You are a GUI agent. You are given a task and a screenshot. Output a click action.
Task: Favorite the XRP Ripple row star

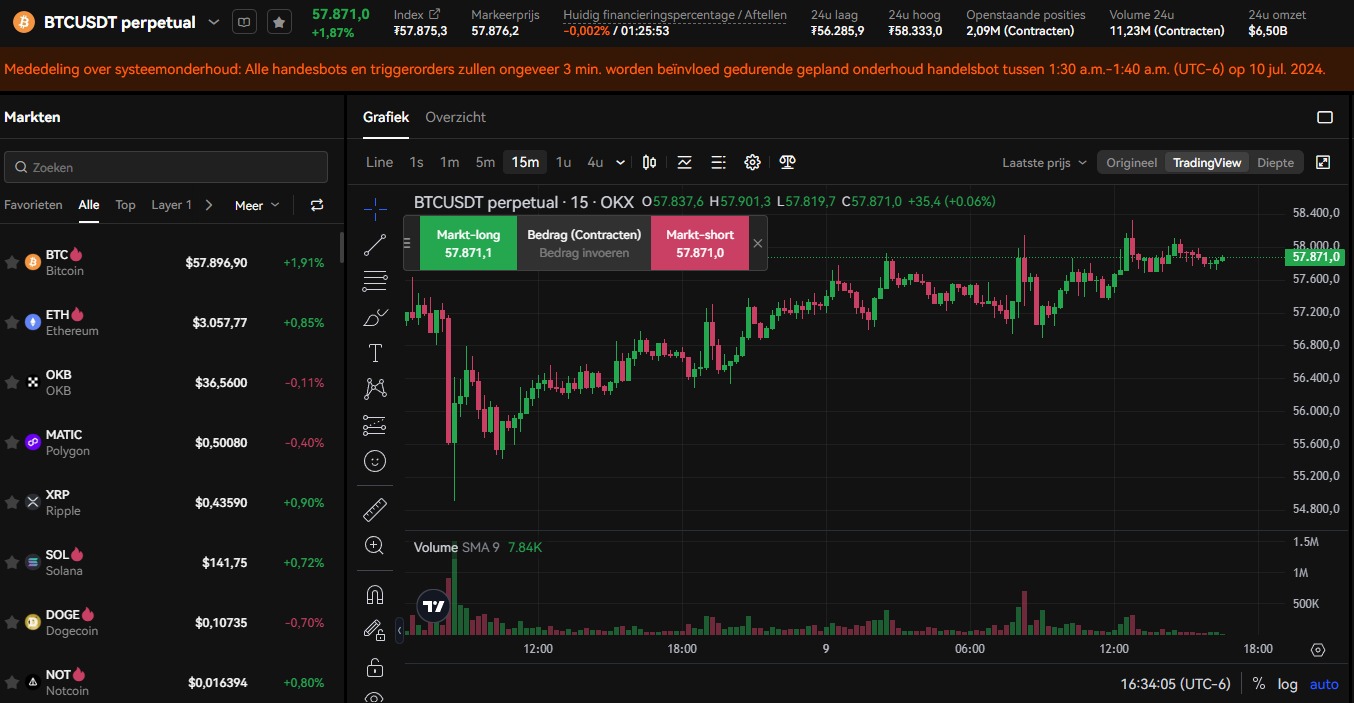click(x=12, y=502)
